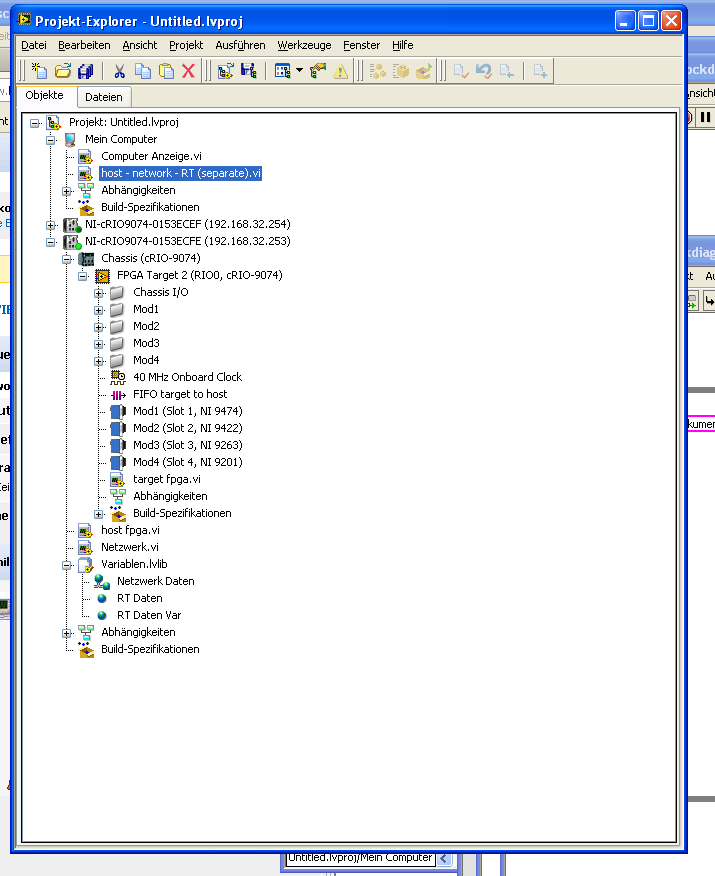Collapse the Variablen.lvlib library node

coord(68,564)
